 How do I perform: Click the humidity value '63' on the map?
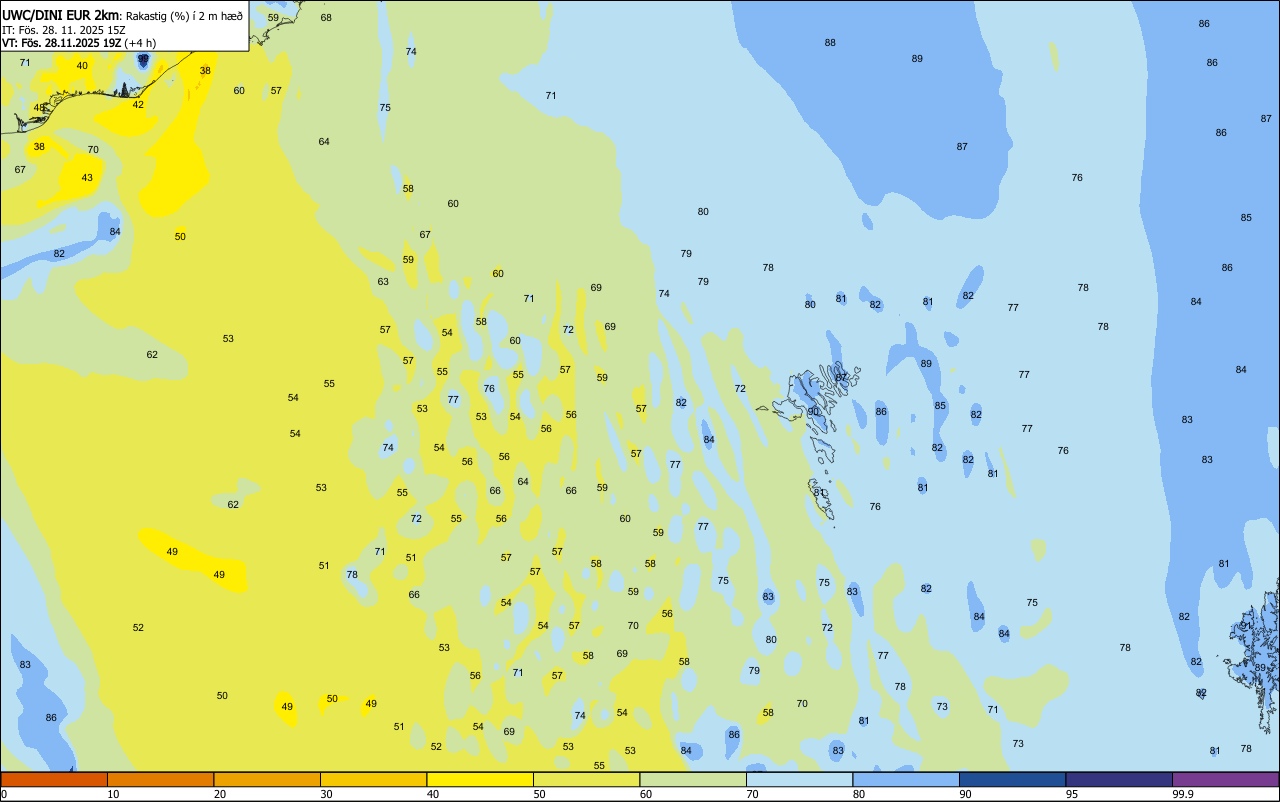(x=383, y=282)
